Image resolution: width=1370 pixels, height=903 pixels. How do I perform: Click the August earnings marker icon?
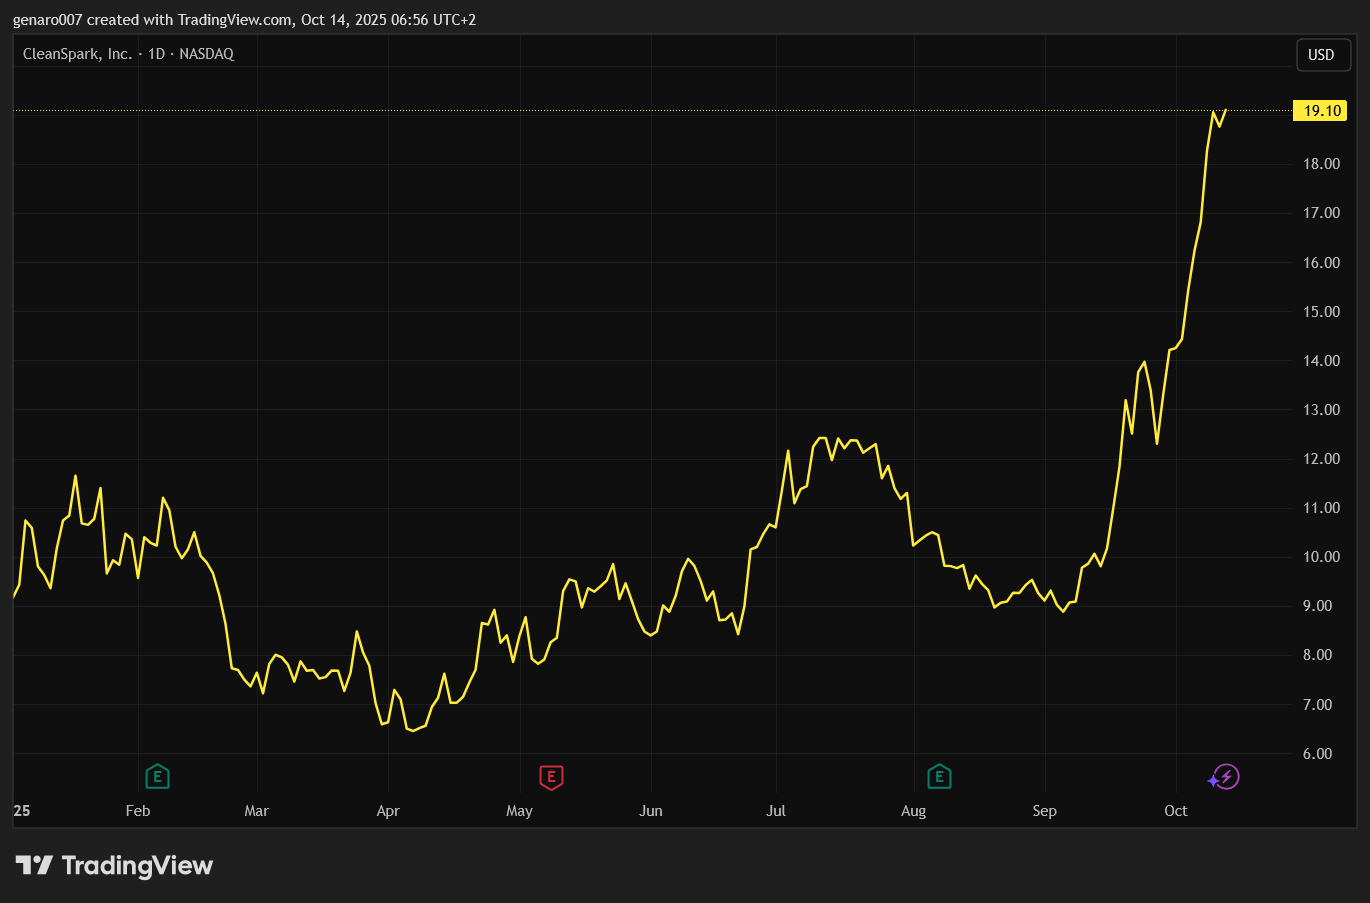939,776
